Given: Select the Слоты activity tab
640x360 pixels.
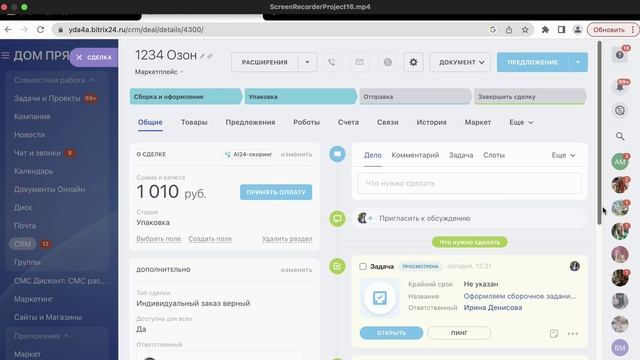Looking at the screenshot, I should pos(494,155).
